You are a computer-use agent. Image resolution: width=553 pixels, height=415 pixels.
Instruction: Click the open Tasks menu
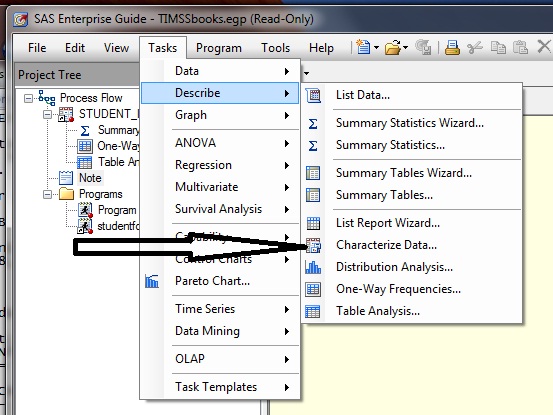coord(163,48)
